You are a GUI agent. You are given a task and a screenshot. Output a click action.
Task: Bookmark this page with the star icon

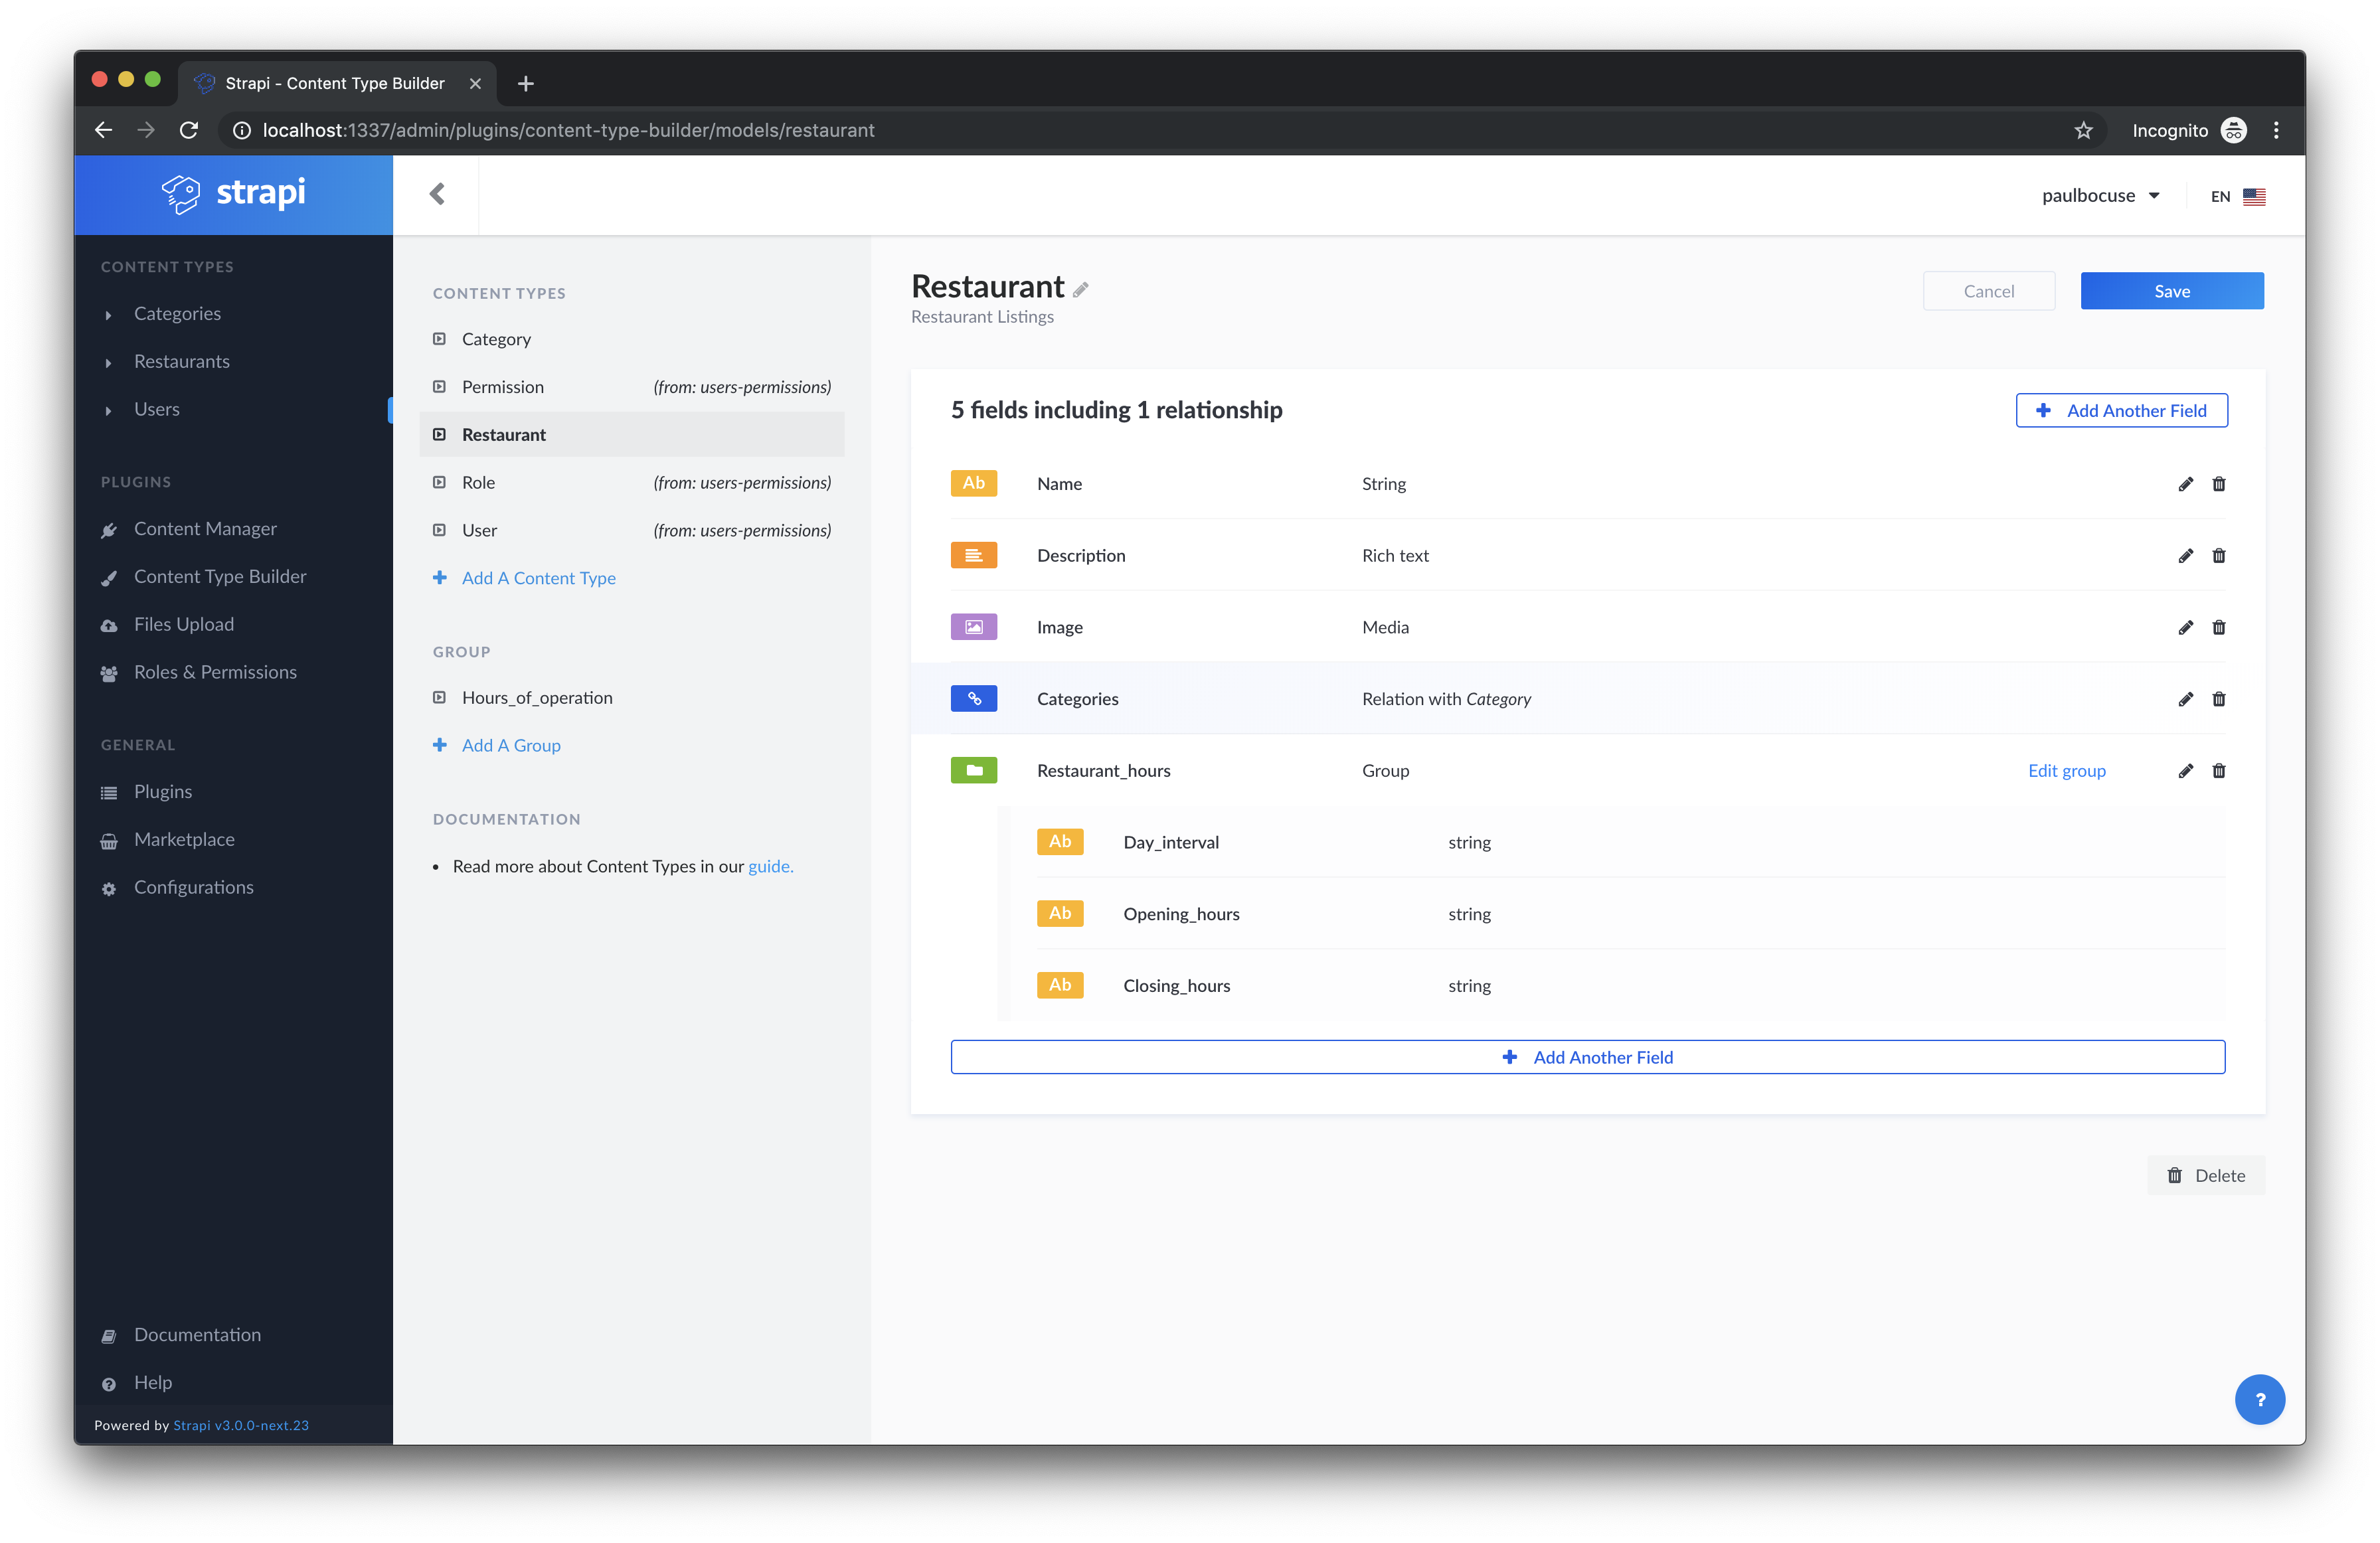click(2083, 131)
